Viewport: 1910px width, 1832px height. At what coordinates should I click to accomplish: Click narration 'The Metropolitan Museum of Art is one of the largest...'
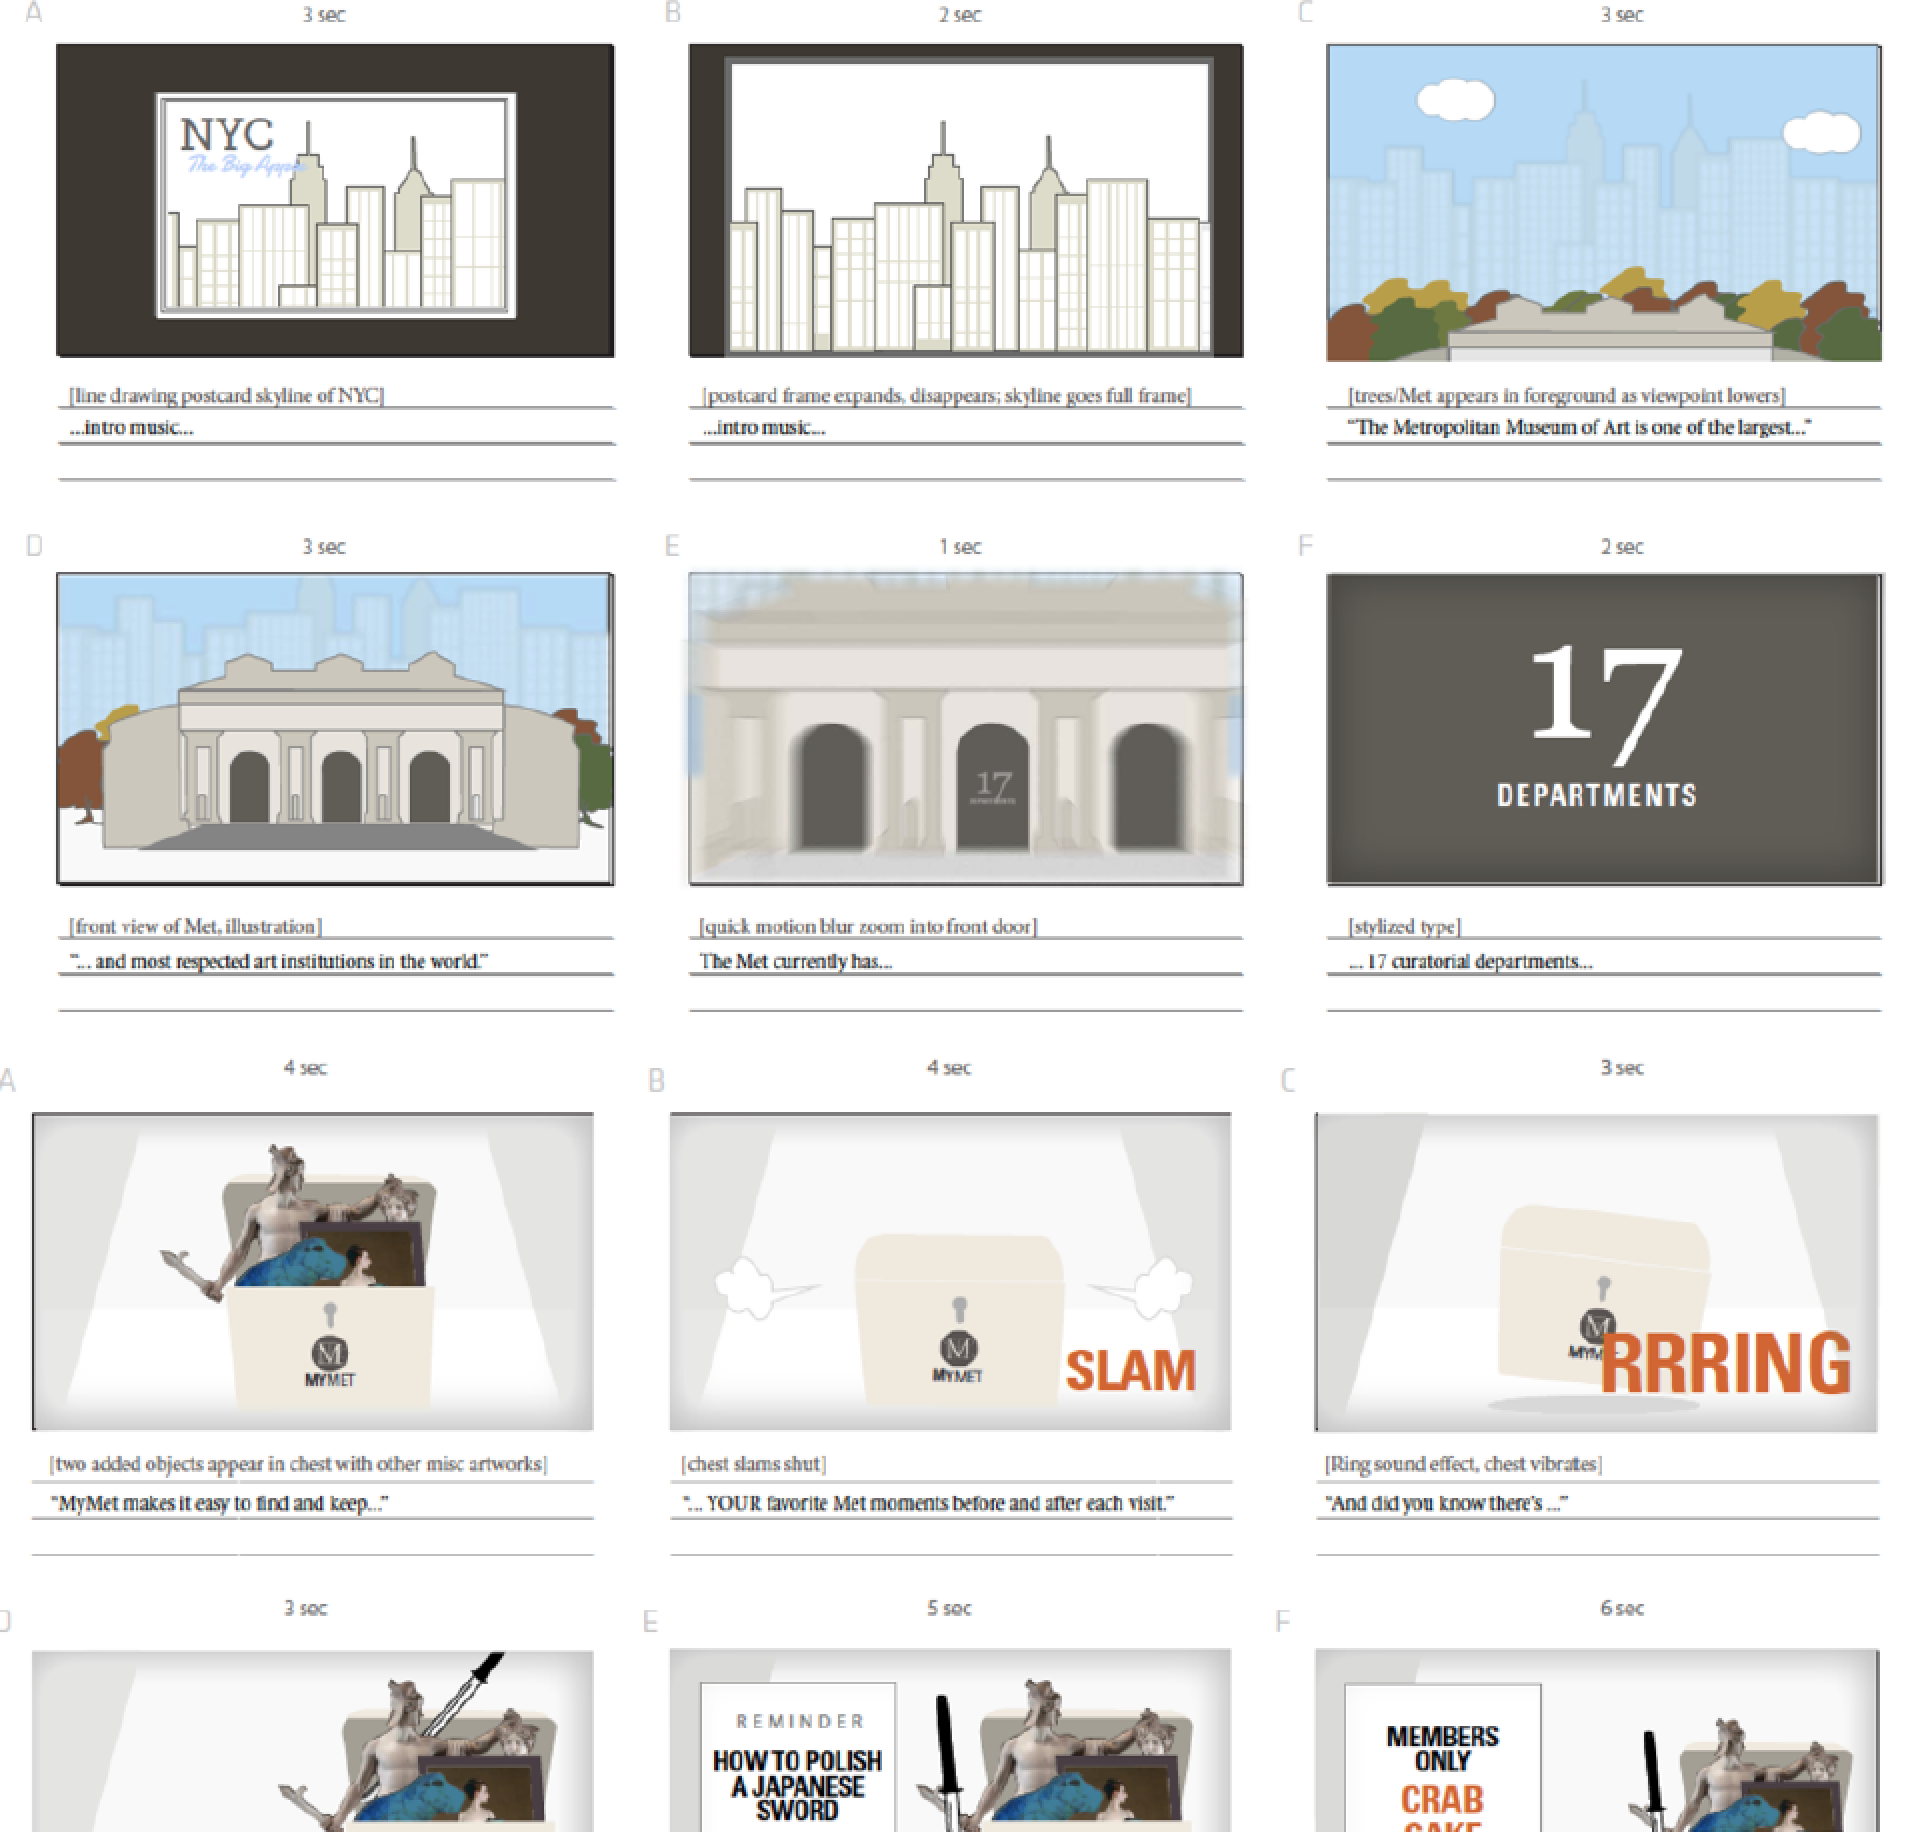coord(1579,428)
